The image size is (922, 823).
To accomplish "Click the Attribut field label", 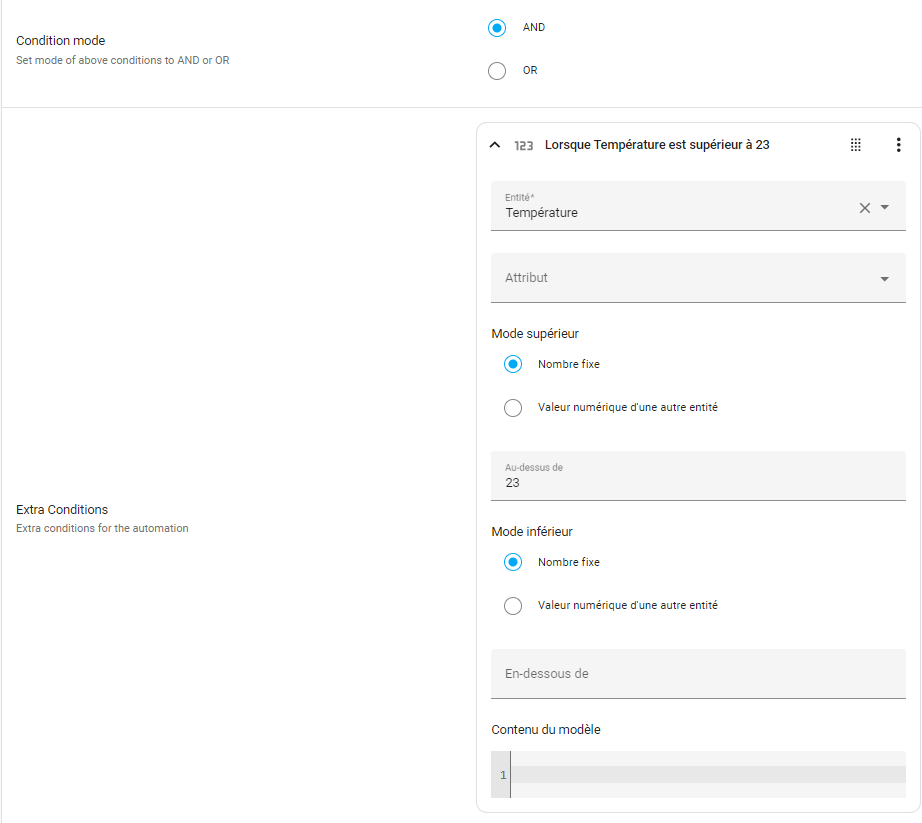I will tap(527, 278).
